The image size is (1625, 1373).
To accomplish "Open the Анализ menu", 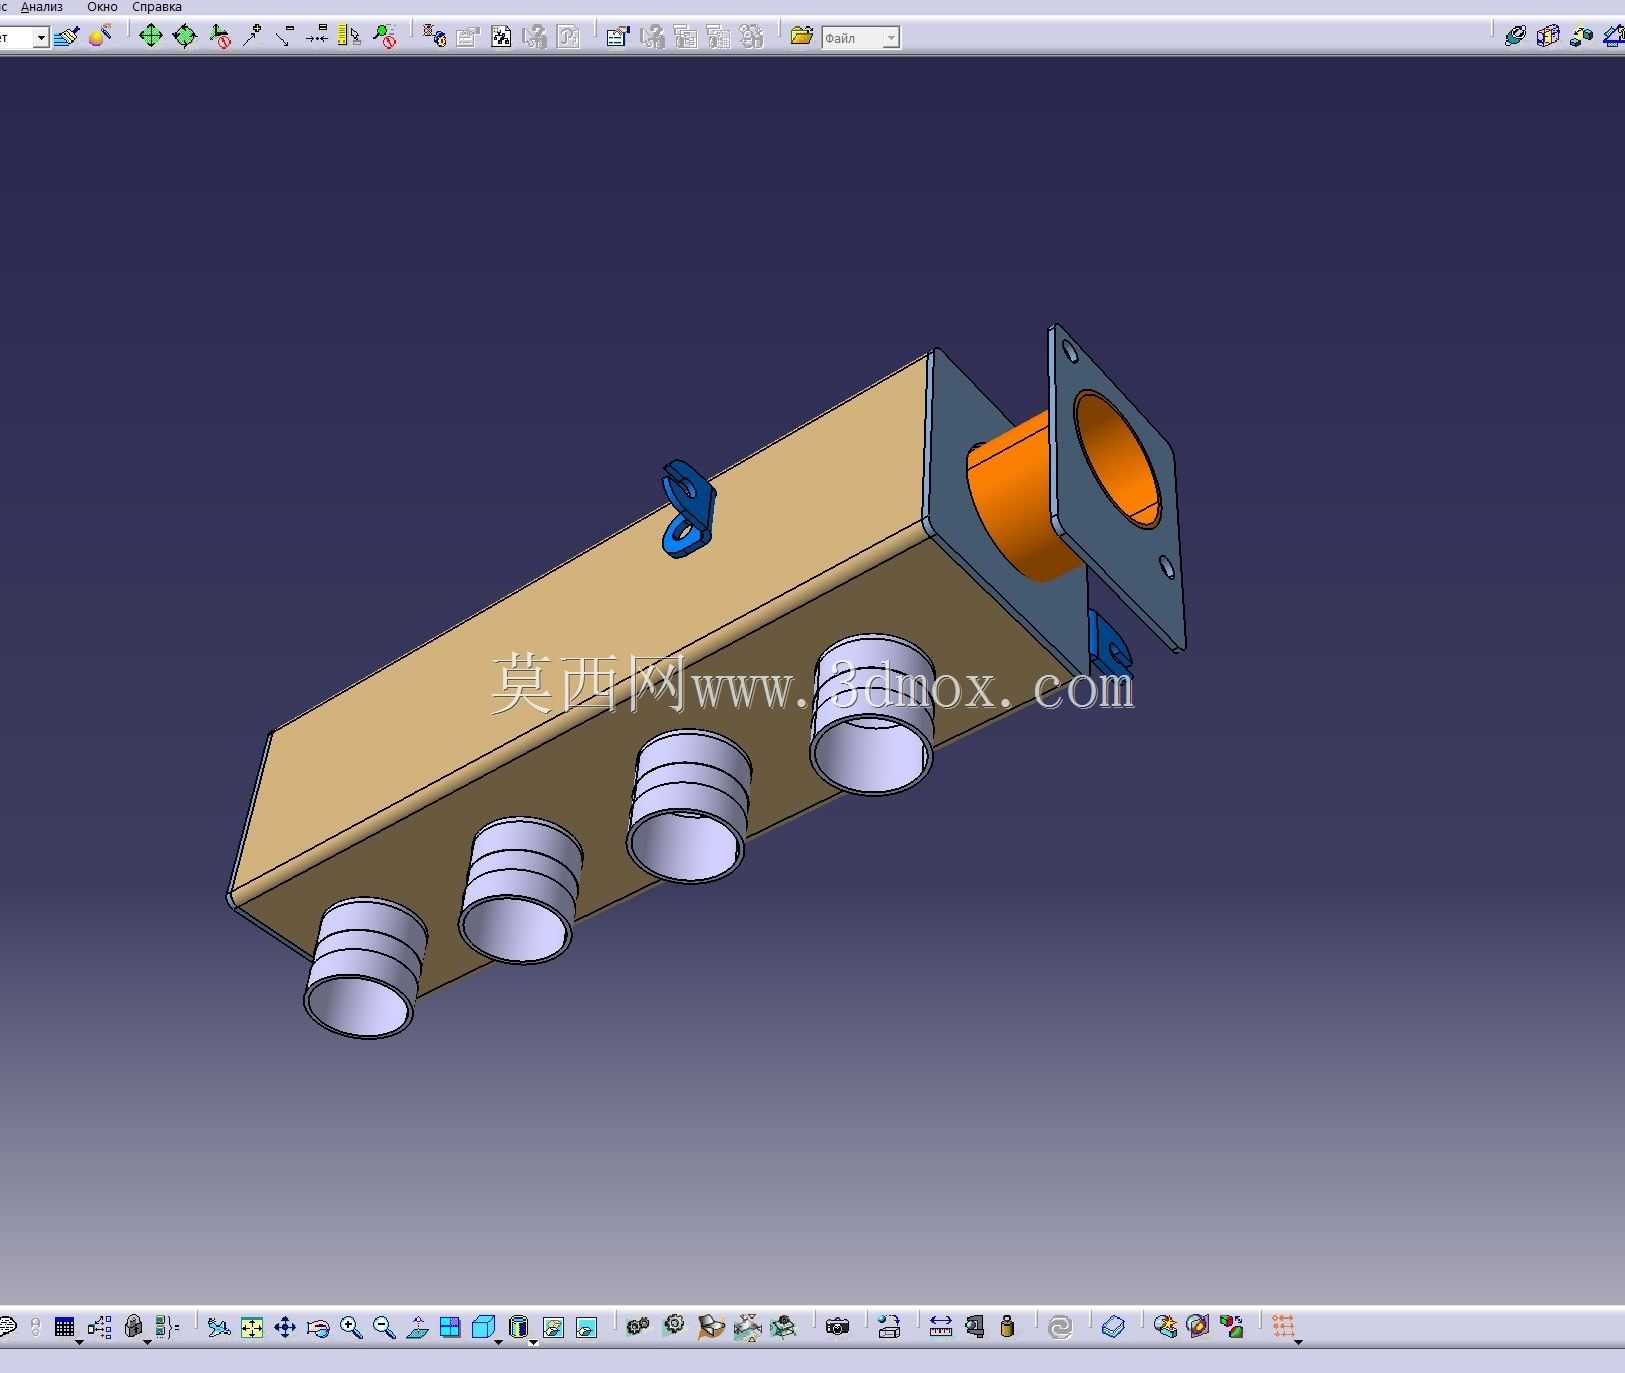I will (x=42, y=7).
